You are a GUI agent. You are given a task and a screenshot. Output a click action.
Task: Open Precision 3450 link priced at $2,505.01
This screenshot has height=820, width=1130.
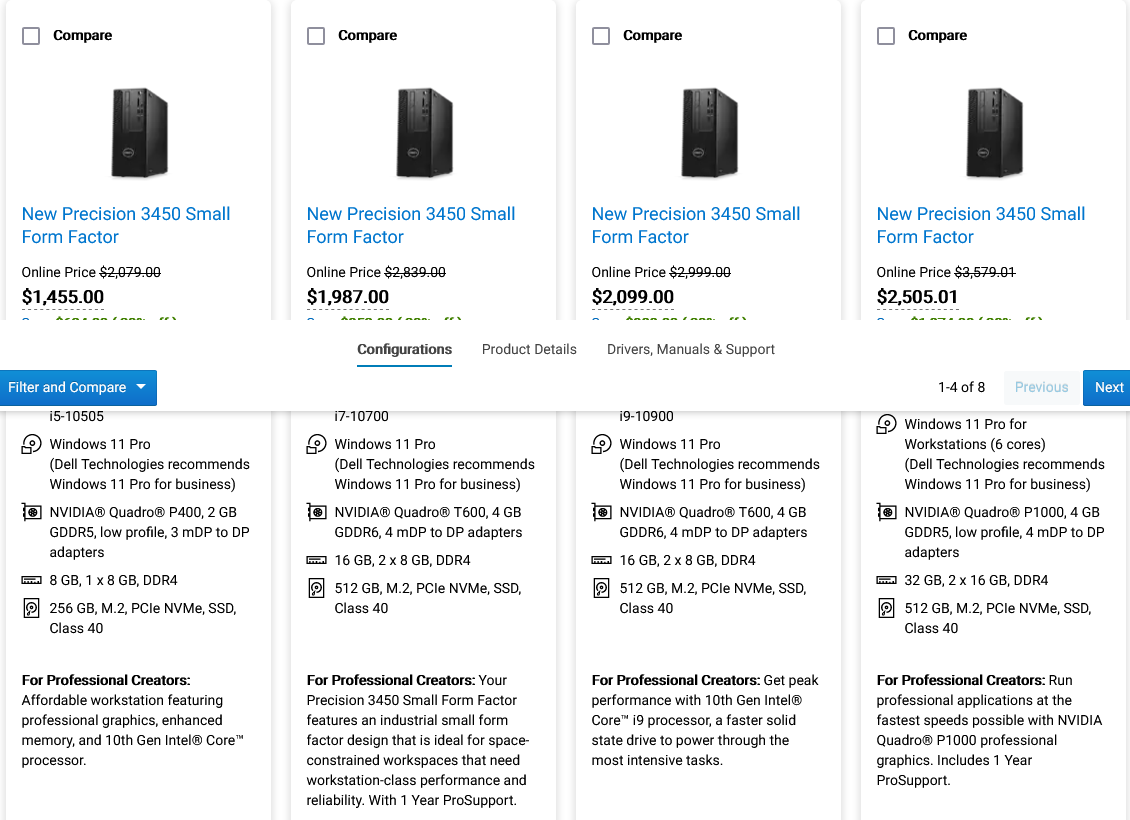coord(981,226)
